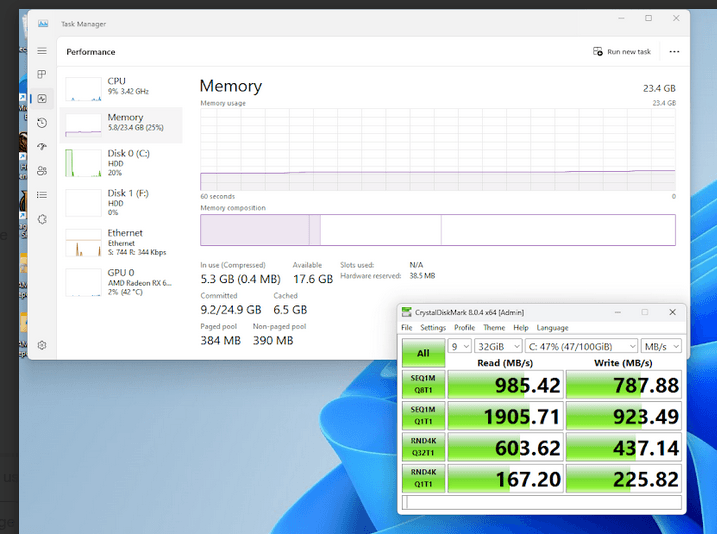The height and width of the screenshot is (534, 717).
Task: Open Language menu in CrystalDiskMark
Action: [x=552, y=328]
